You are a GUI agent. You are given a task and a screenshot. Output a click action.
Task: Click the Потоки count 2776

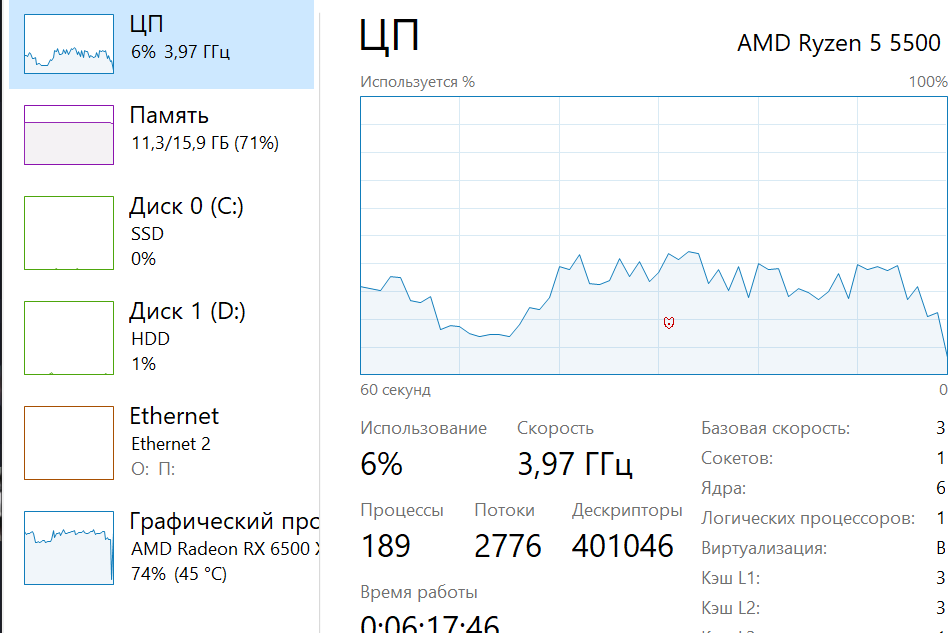click(508, 546)
